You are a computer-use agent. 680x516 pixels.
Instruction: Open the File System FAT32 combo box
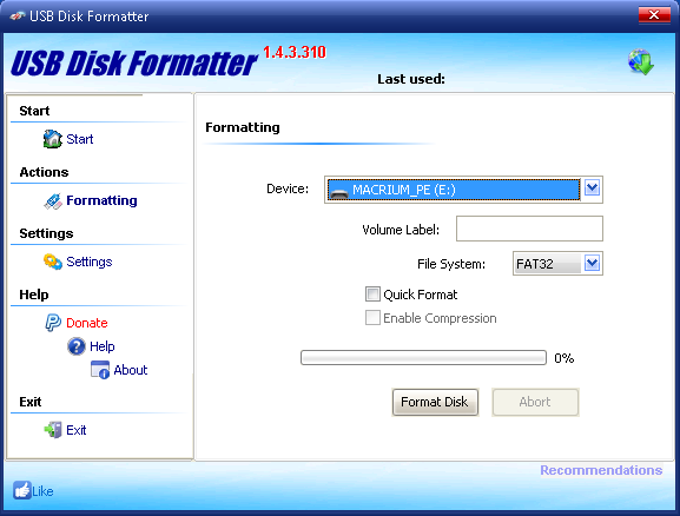click(558, 263)
